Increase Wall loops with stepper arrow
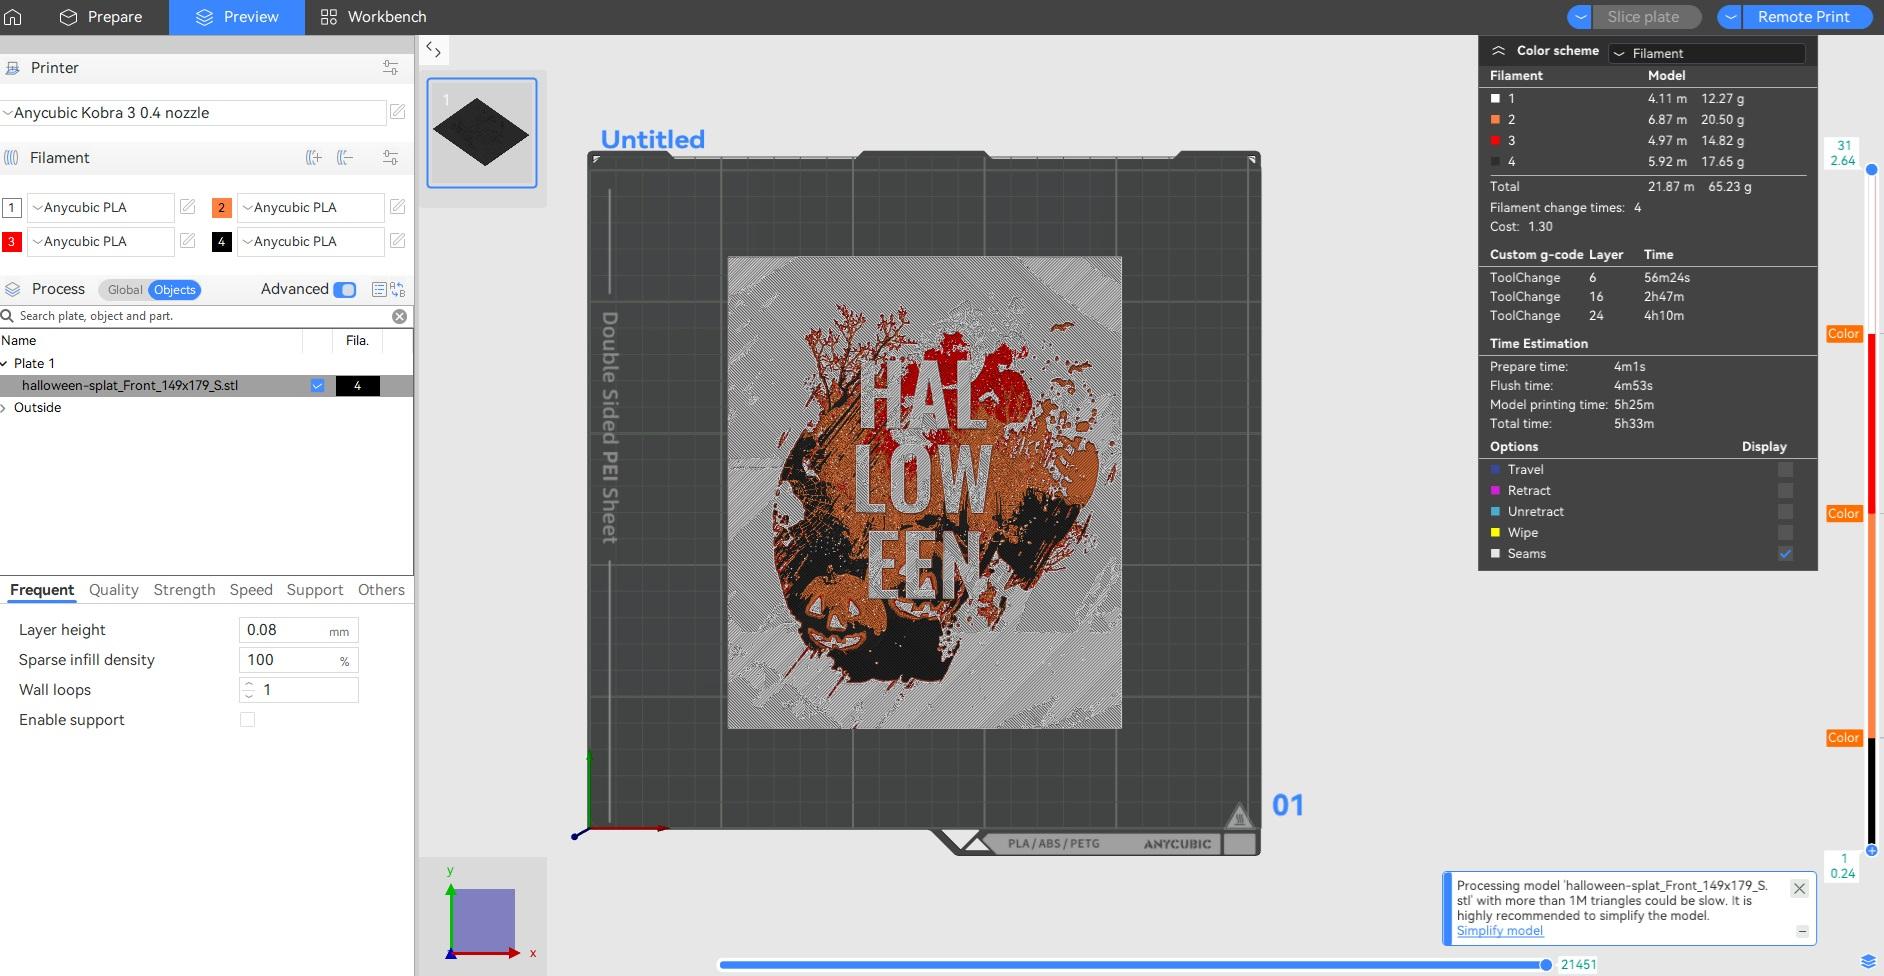Screen dimensions: 1884x976 click(249, 684)
